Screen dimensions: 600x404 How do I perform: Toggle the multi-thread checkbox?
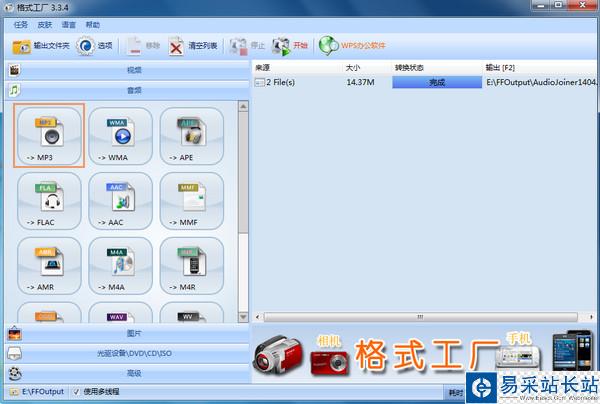(x=76, y=392)
